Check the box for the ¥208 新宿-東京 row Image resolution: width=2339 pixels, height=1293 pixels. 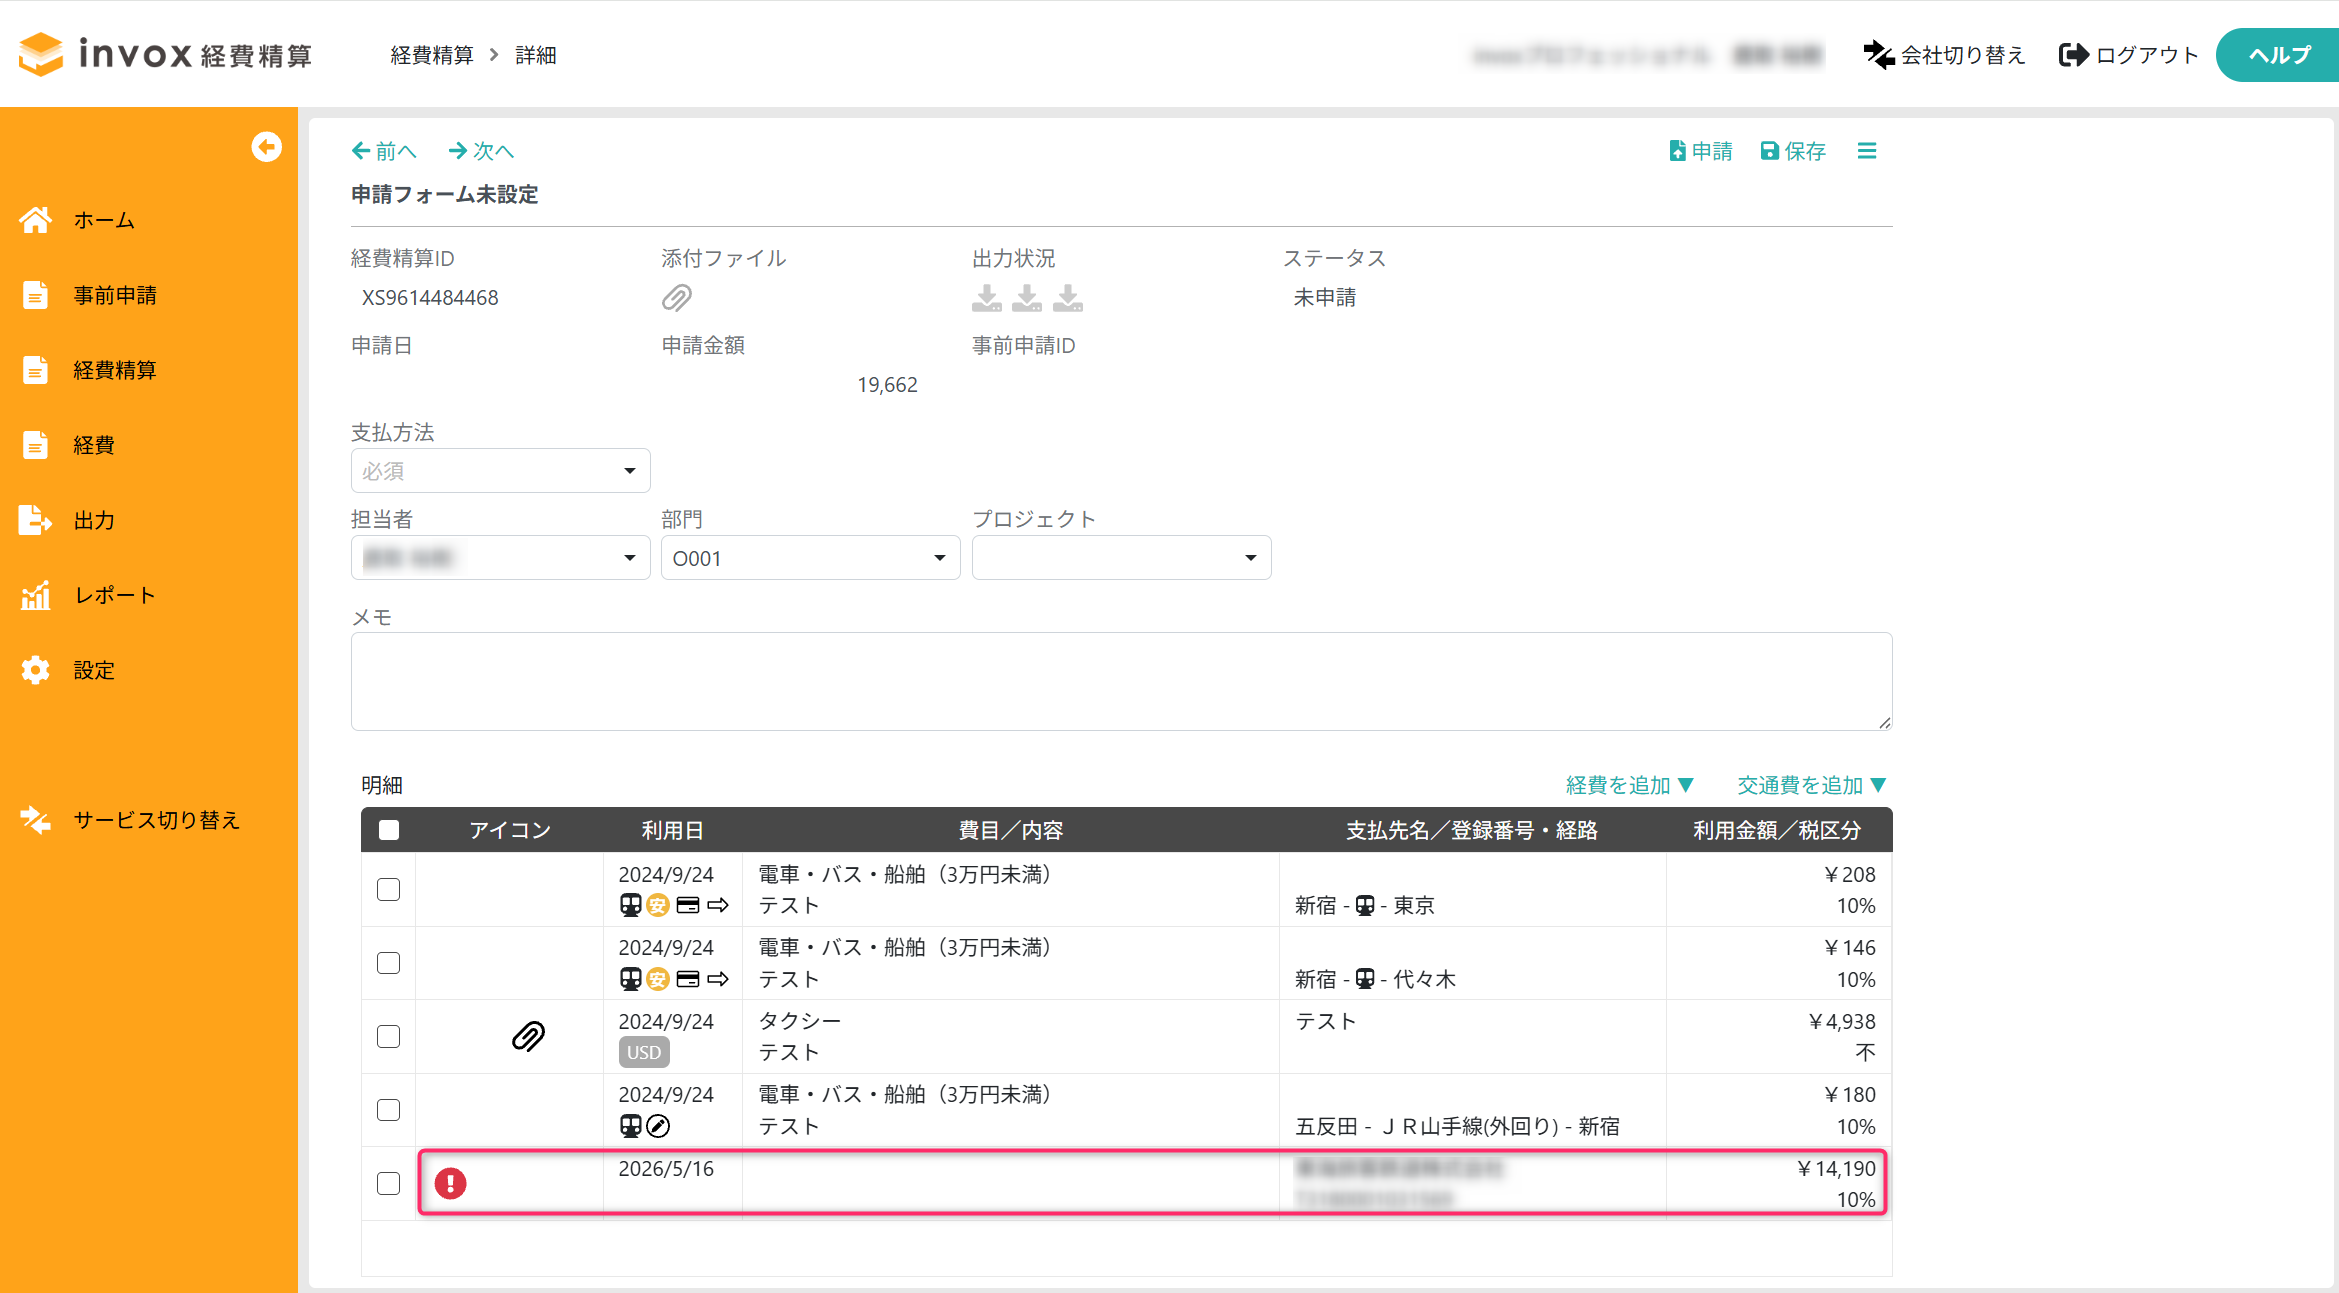point(388,889)
